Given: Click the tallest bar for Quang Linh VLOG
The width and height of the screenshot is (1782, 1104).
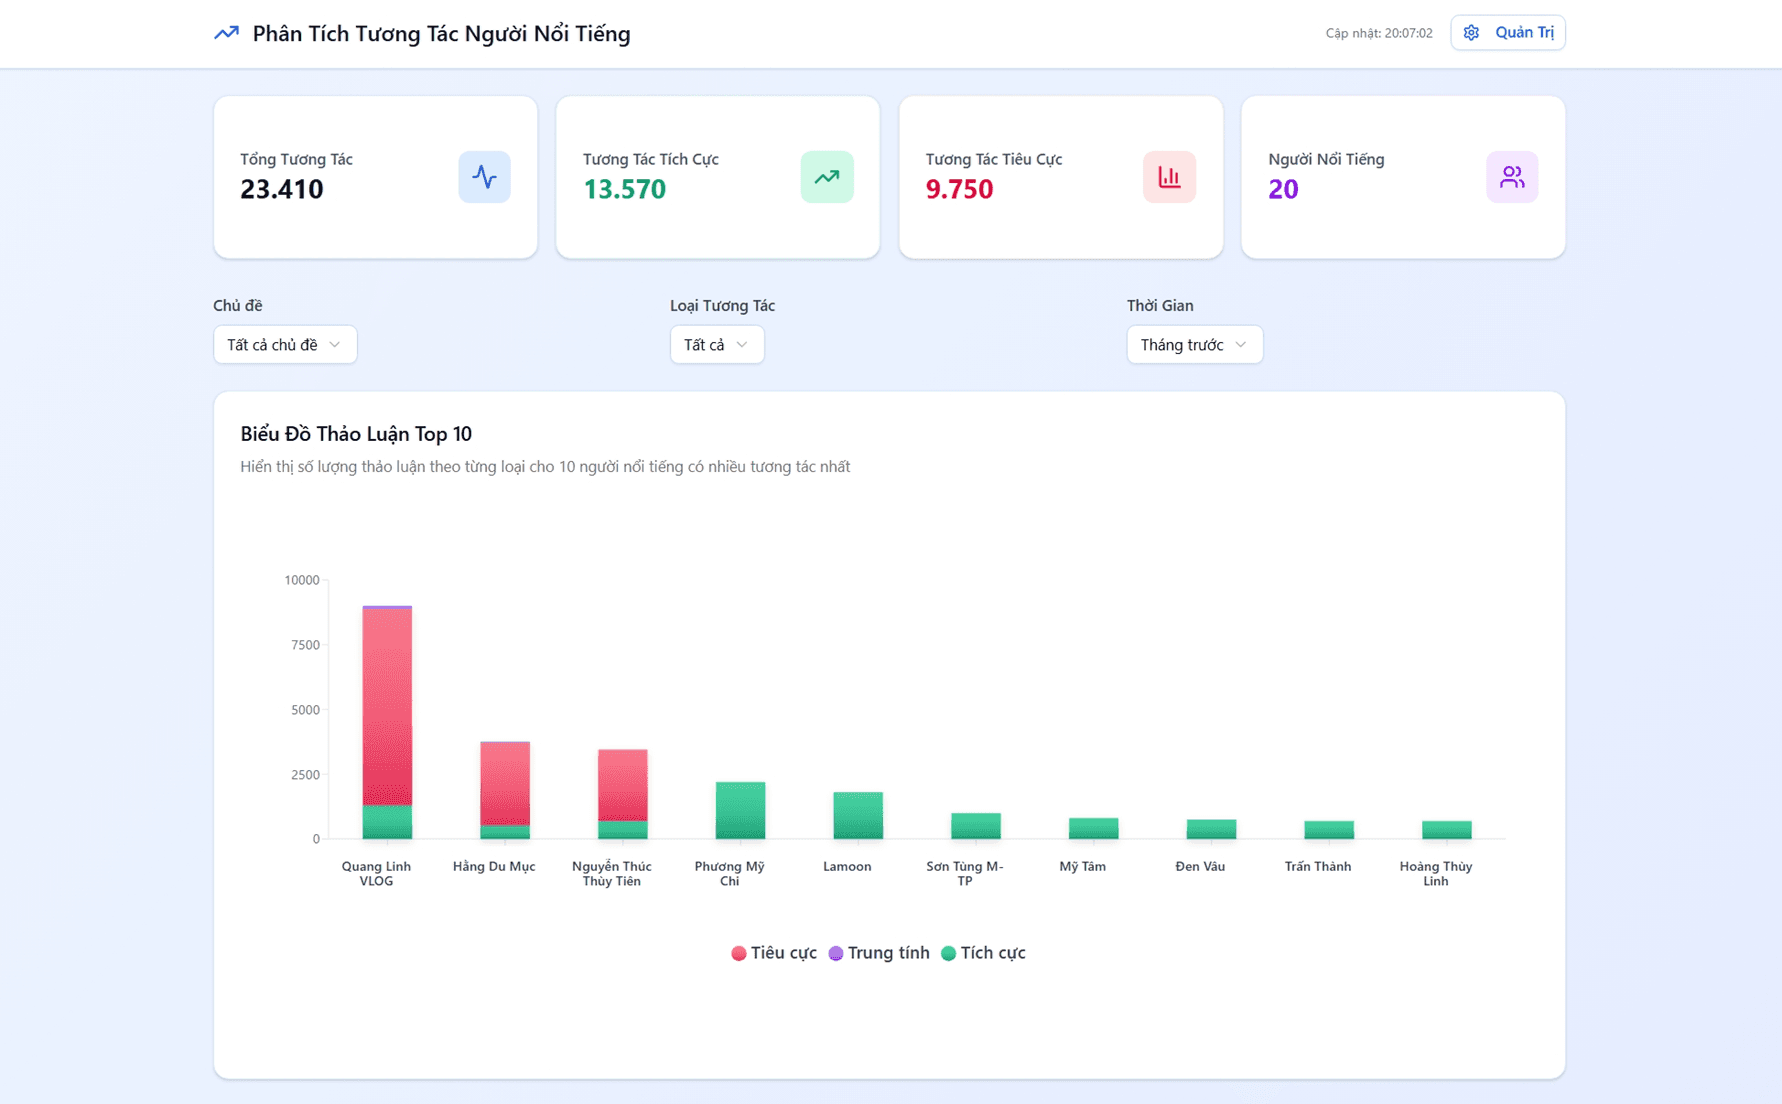Looking at the screenshot, I should (x=385, y=720).
